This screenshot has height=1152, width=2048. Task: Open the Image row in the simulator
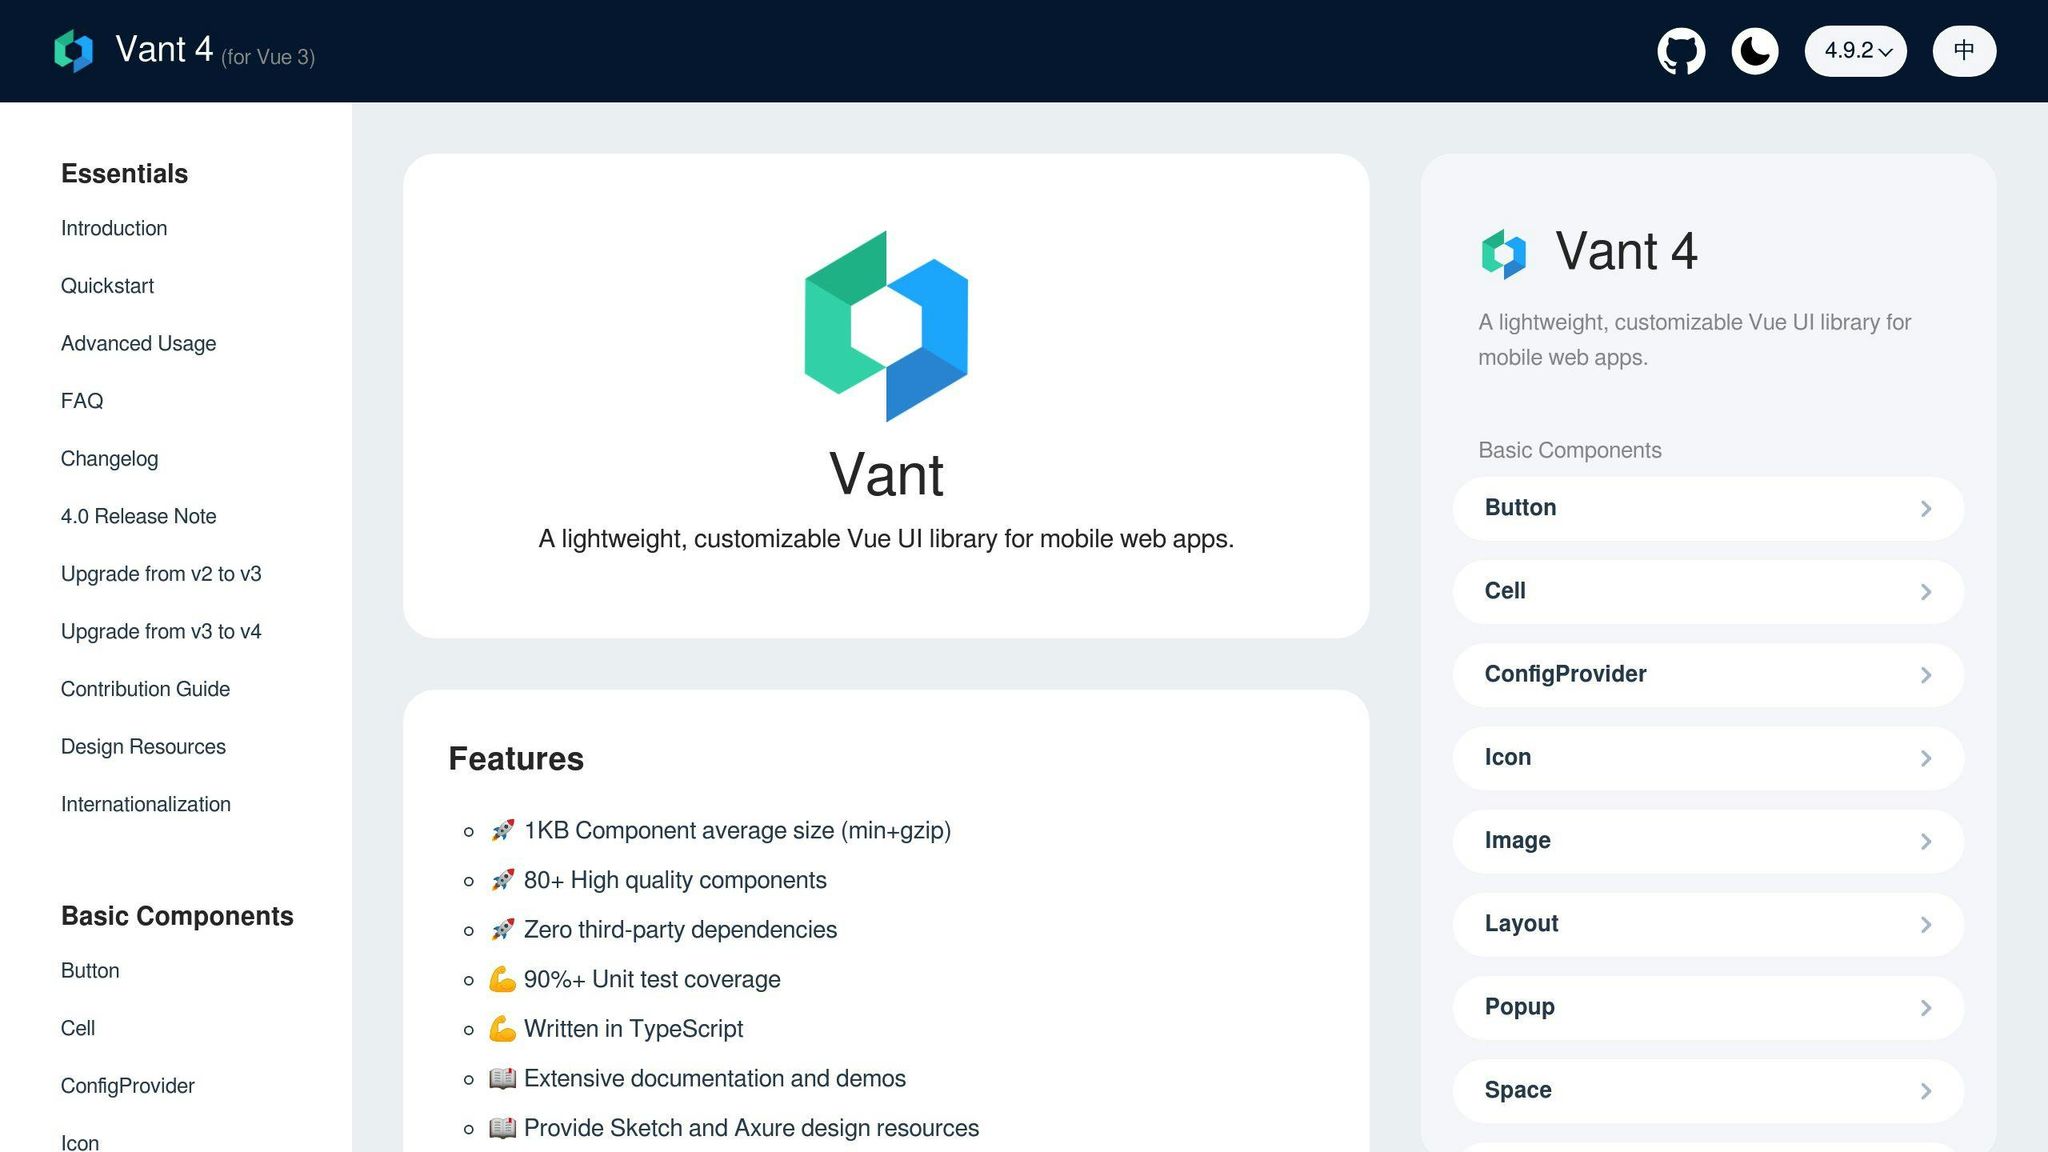coord(1708,841)
